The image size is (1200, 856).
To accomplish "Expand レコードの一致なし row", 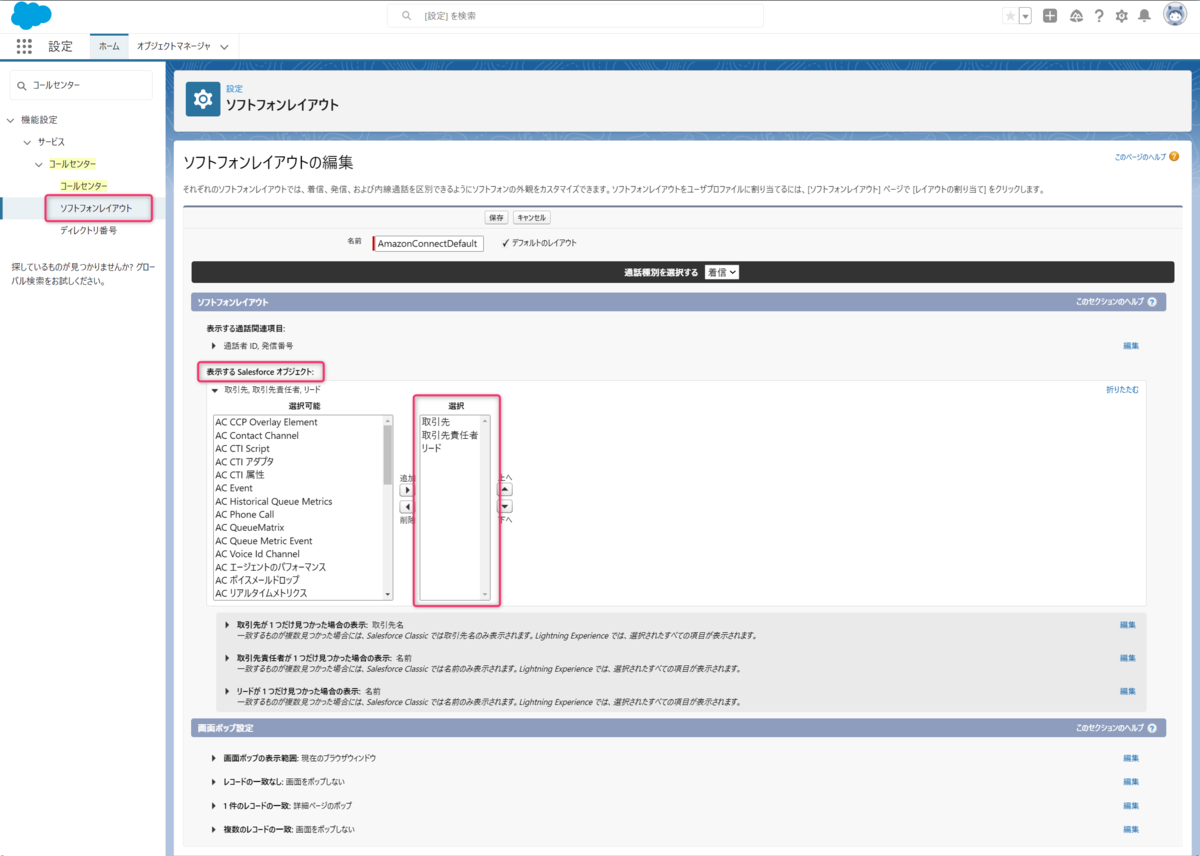I will tap(213, 781).
